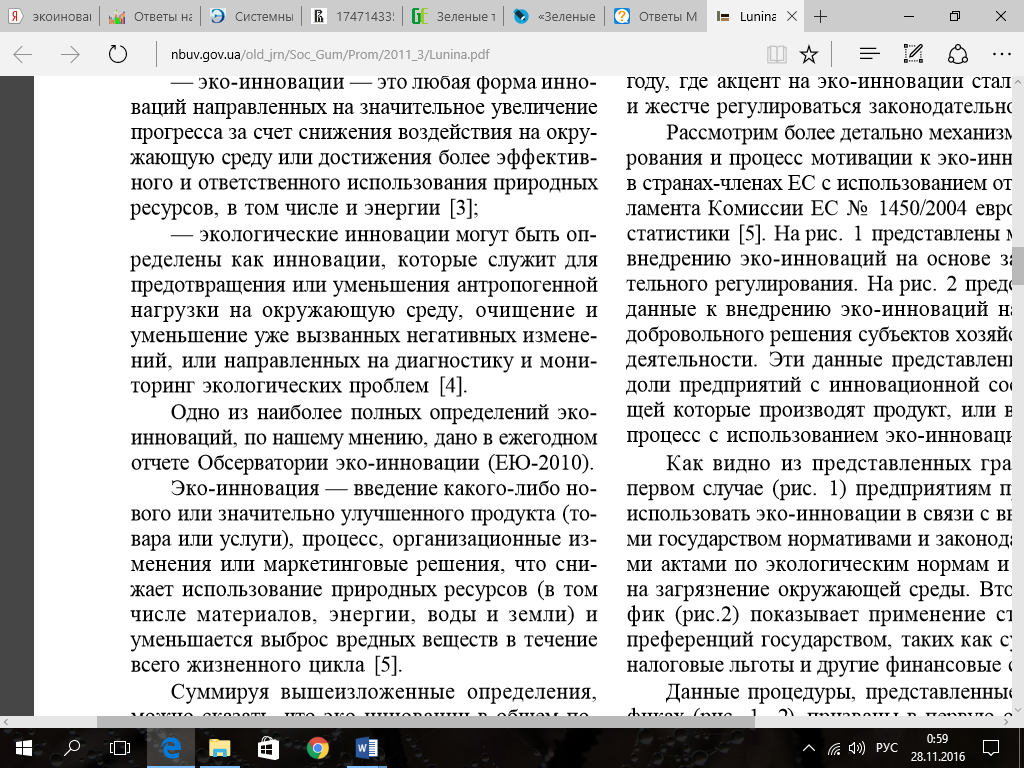Screen dimensions: 1024x768
Task: Go back to the previous page
Action: click(23, 54)
